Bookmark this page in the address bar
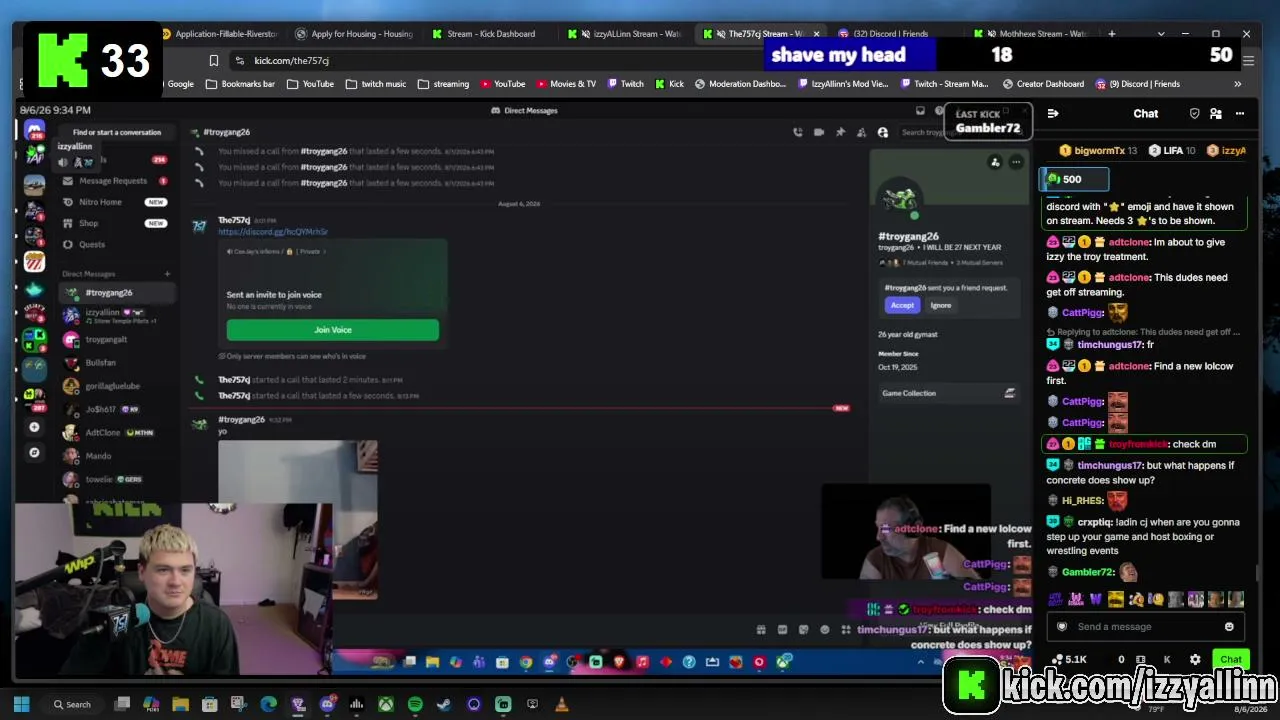The image size is (1280, 720). 213,61
